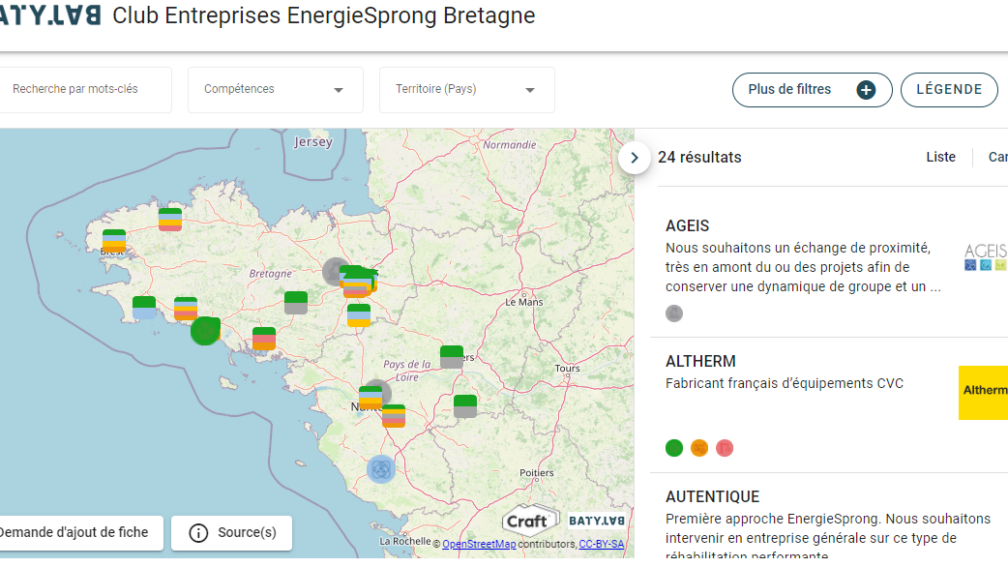Click the AGEIS description beginning 'Nous souhaitons un échange'
The height and width of the screenshot is (567, 1008).
[x=803, y=267]
